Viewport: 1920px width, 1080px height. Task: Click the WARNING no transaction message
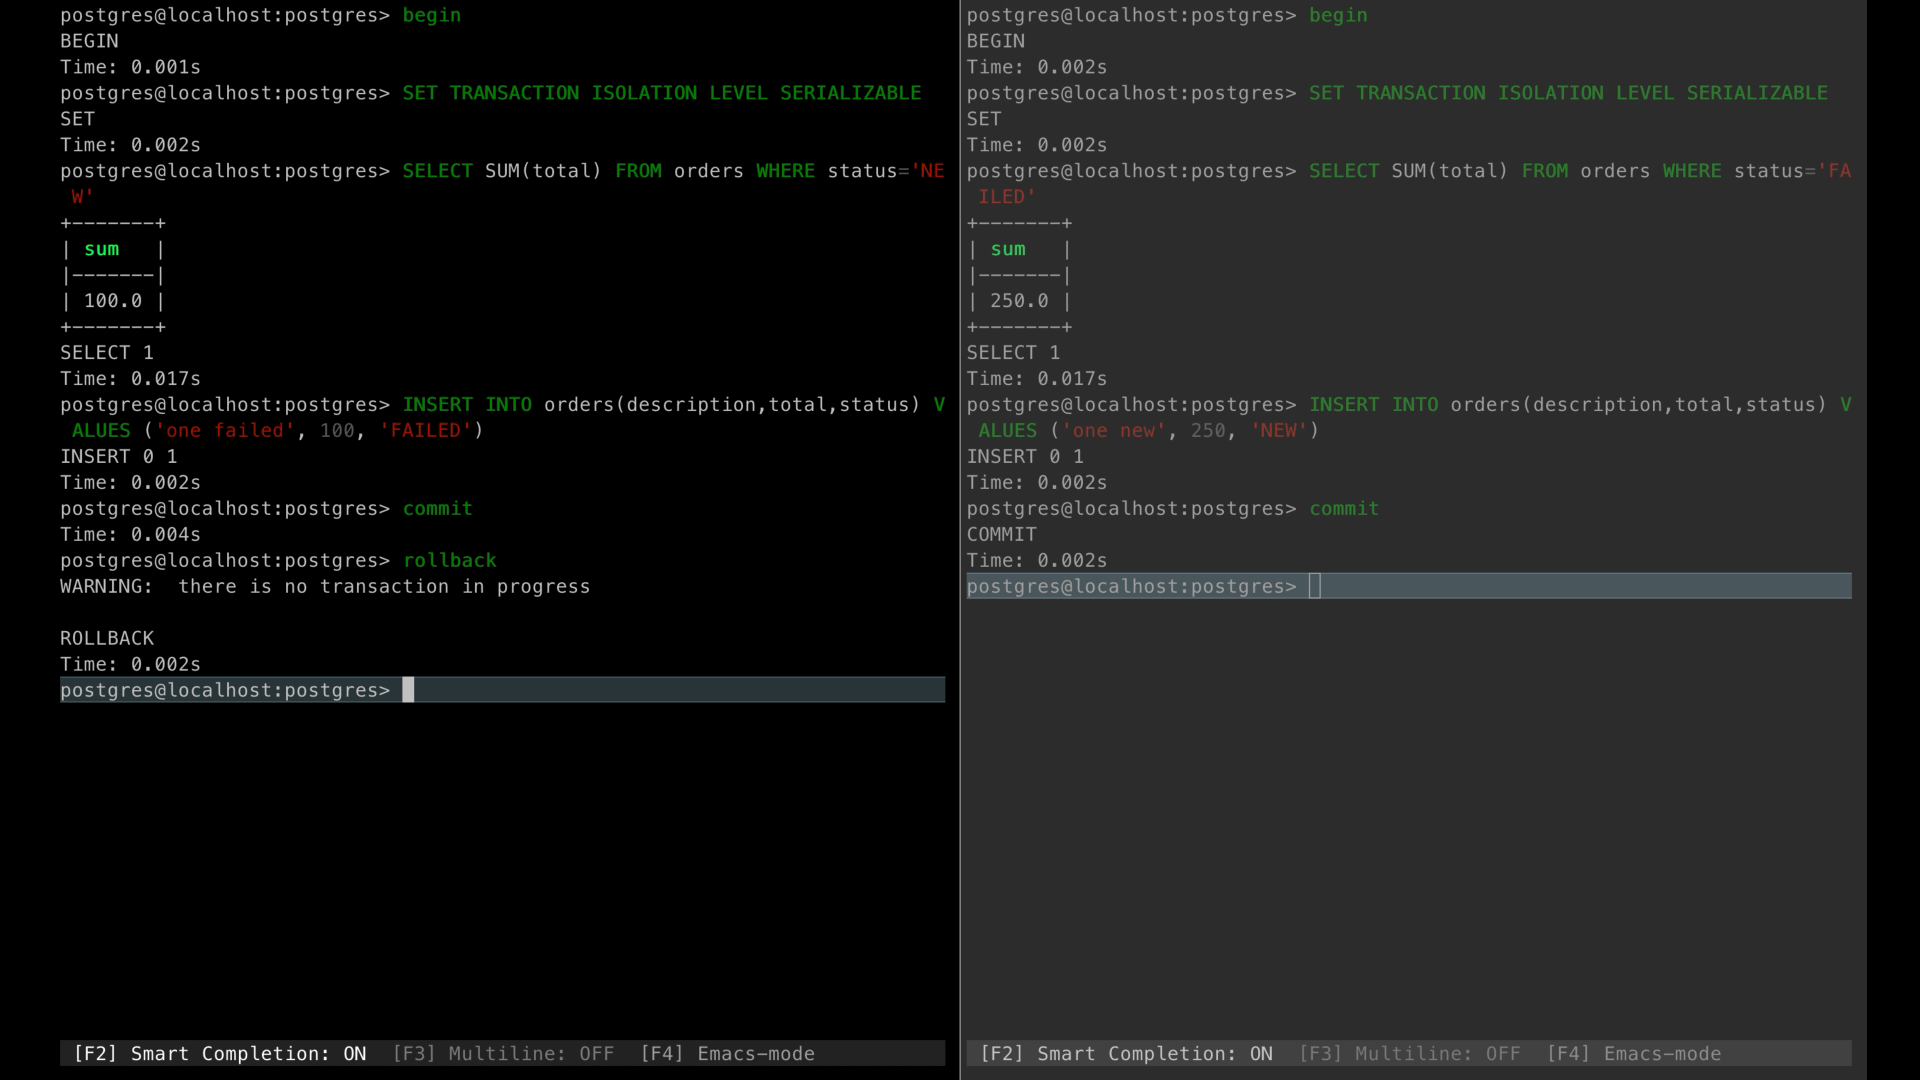click(325, 586)
